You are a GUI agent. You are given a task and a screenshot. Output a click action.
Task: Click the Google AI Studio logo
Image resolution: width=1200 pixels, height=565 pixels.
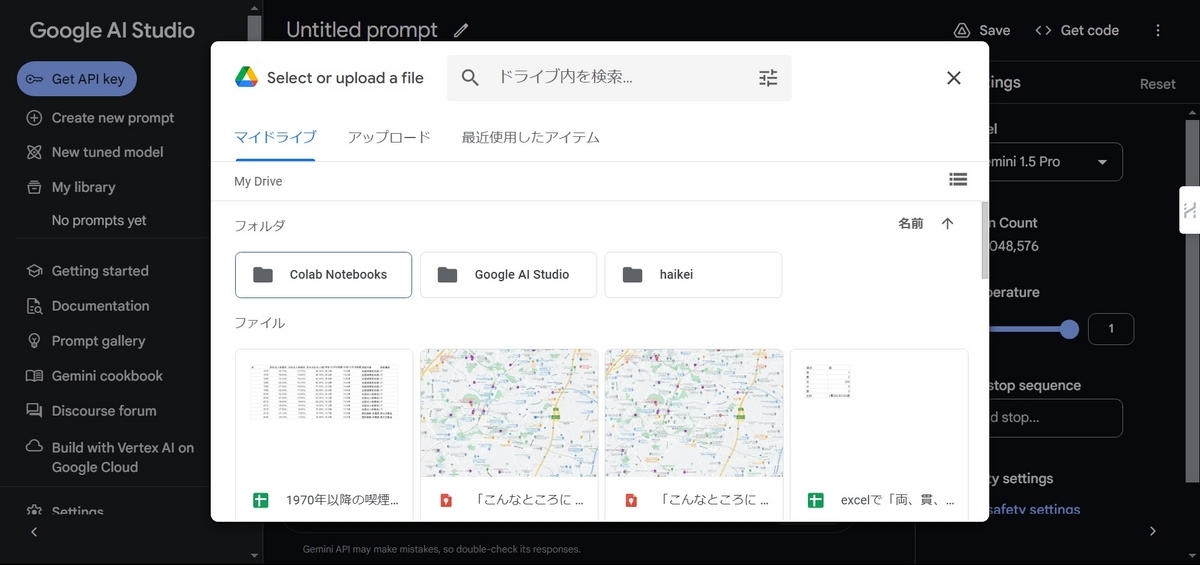point(112,30)
